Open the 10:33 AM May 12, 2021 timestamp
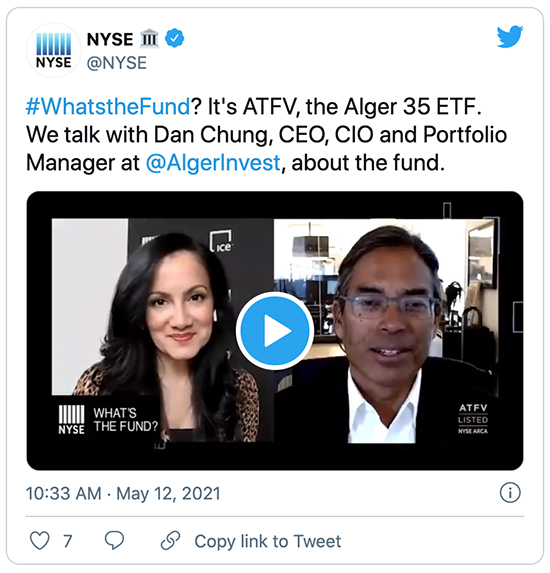 (123, 493)
